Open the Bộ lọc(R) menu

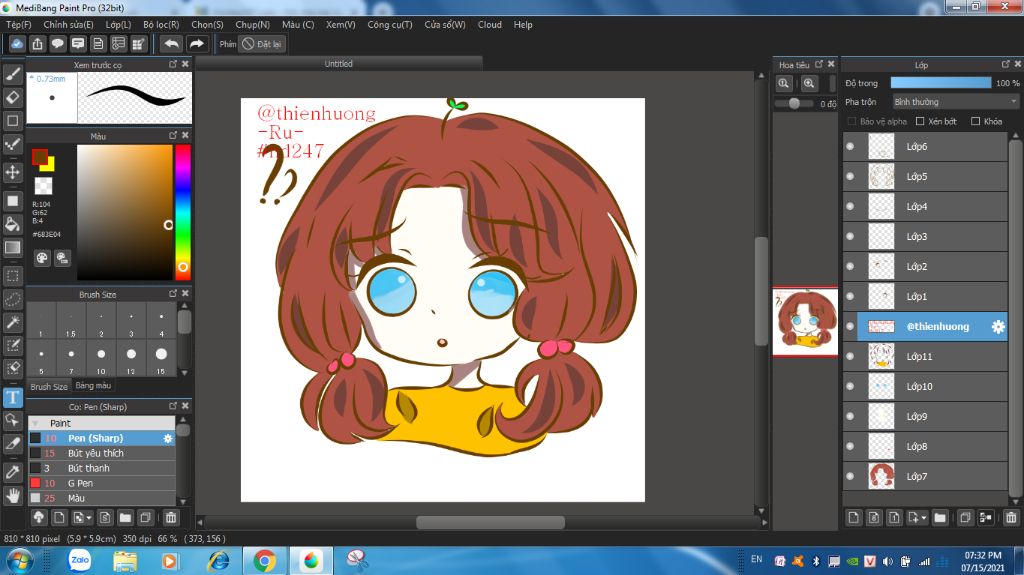coord(161,25)
